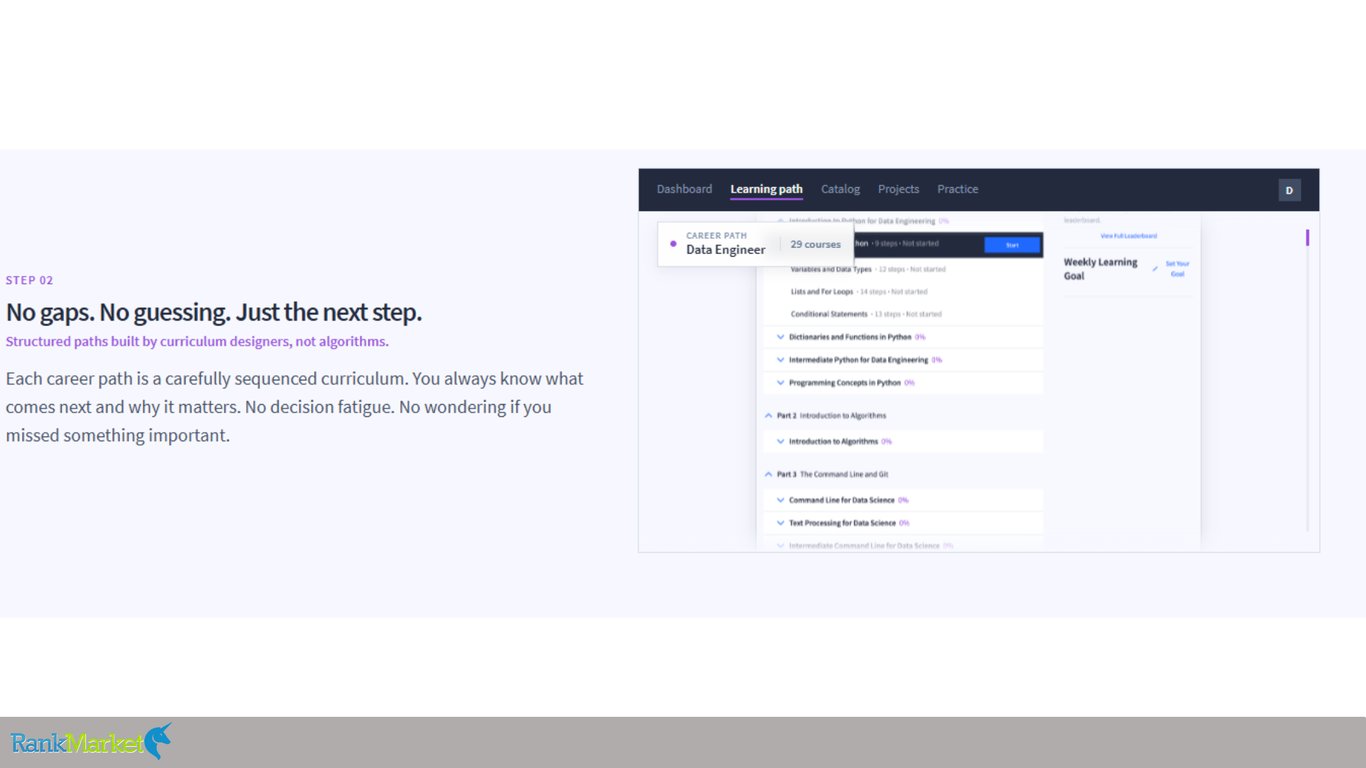
Task: Click the blue Start button
Action: [1011, 245]
